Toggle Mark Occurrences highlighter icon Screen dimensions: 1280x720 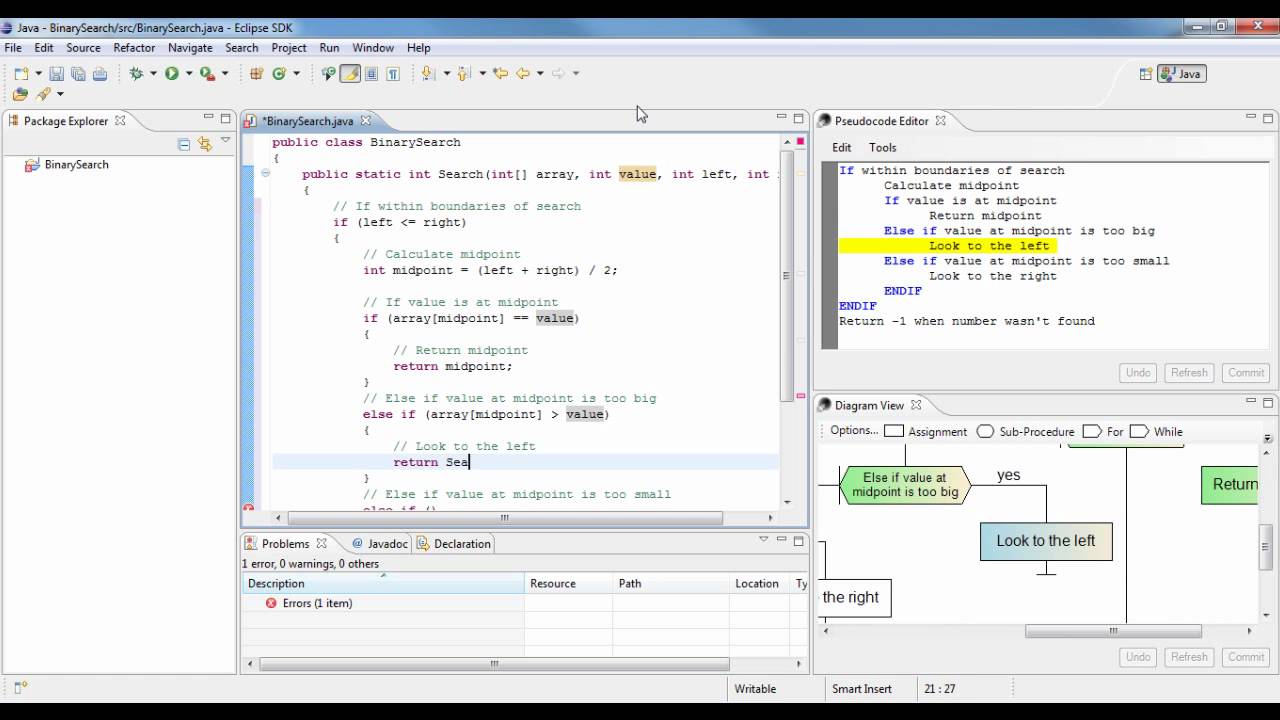(x=350, y=73)
